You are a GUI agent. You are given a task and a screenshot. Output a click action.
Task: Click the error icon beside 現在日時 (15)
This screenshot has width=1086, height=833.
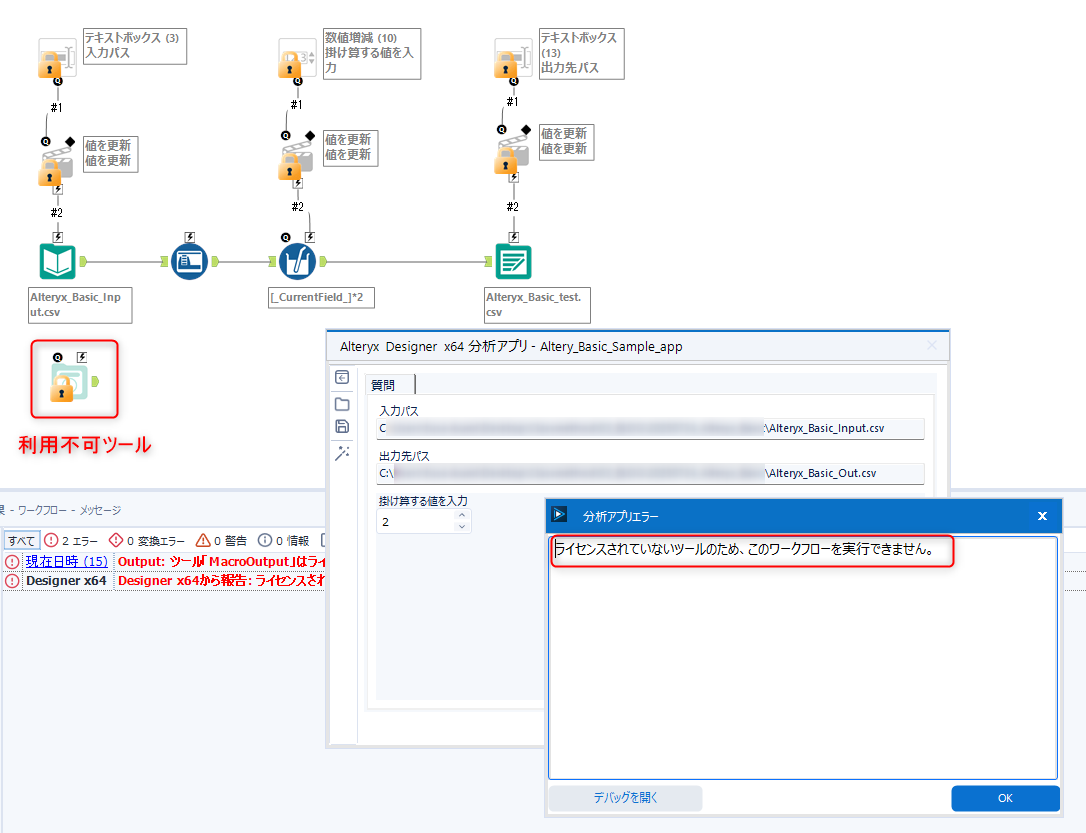12,562
